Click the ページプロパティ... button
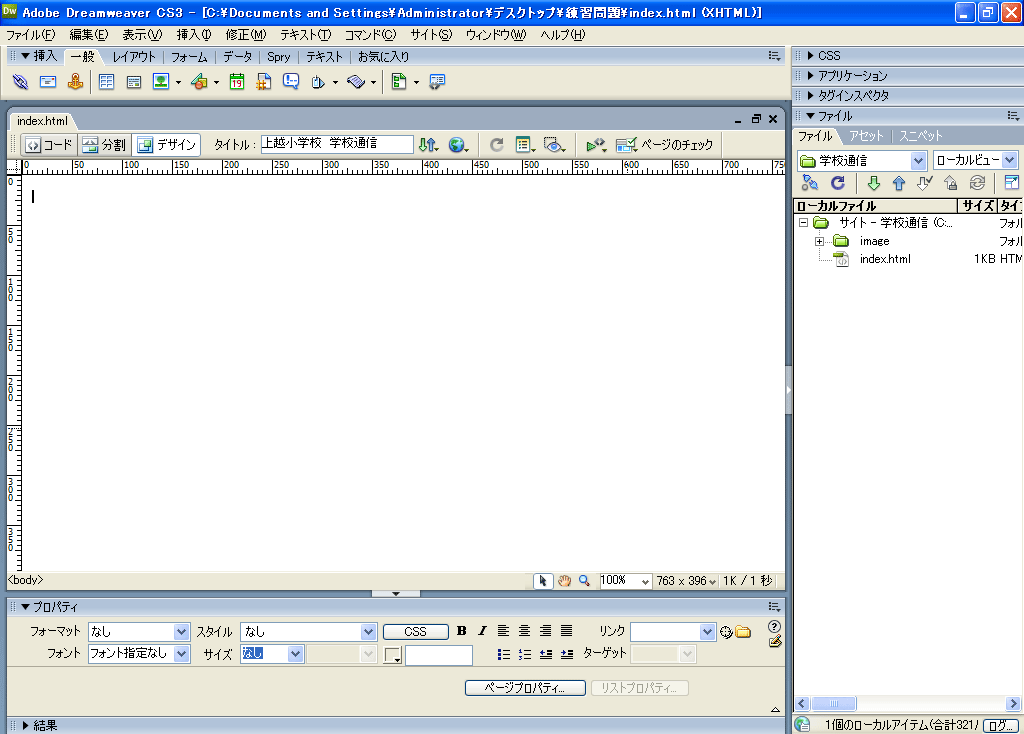This screenshot has height=734, width=1024. 525,688
